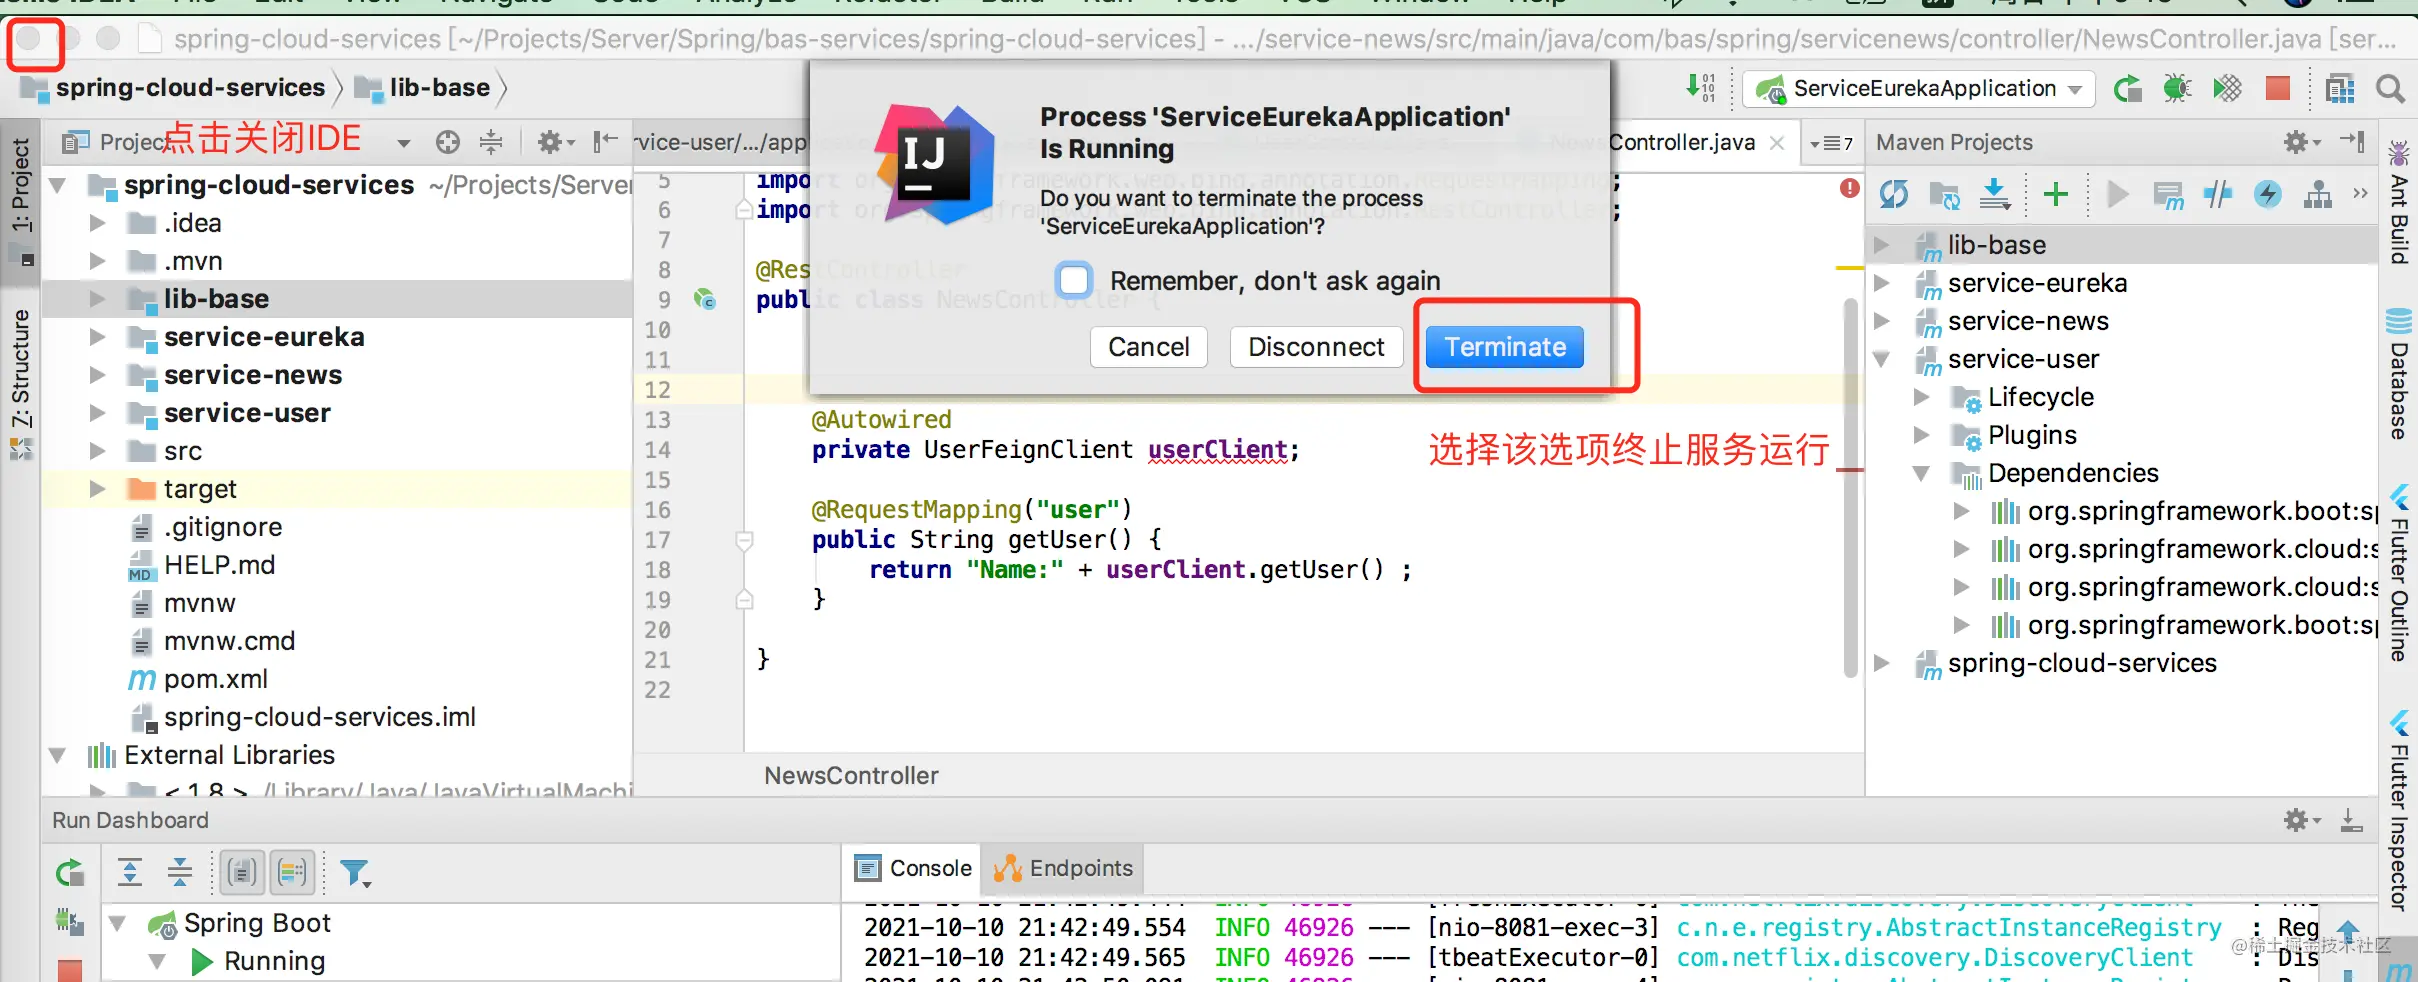Image resolution: width=2418 pixels, height=982 pixels.
Task: Click the Debug bug icon in toolbar
Action: pos(2177,89)
